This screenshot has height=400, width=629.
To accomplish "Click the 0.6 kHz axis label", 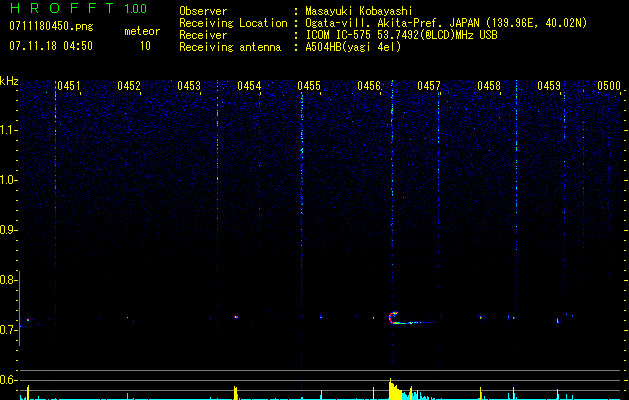I will [8, 380].
